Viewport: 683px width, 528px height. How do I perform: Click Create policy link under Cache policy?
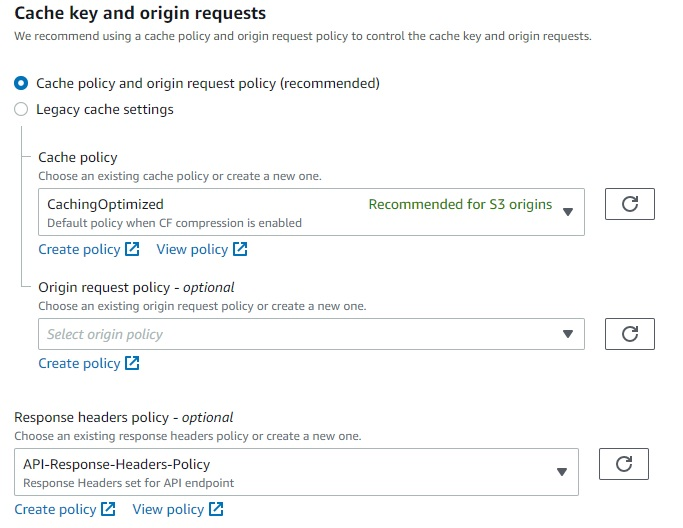point(79,249)
